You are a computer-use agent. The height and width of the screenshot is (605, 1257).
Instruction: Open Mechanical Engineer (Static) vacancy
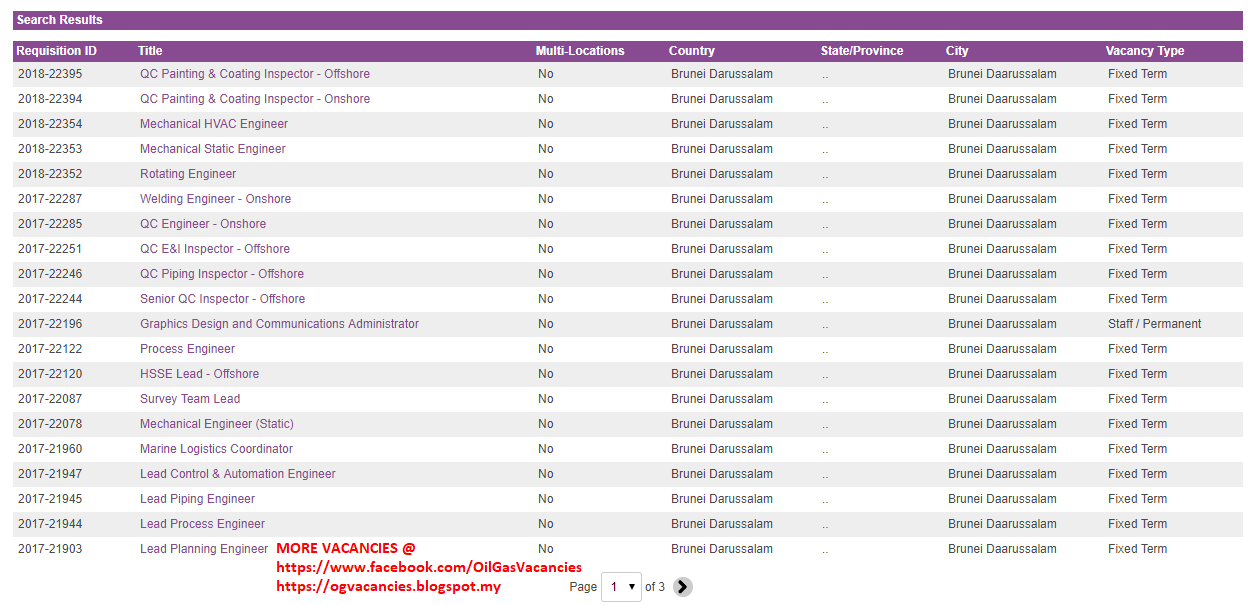(x=217, y=424)
